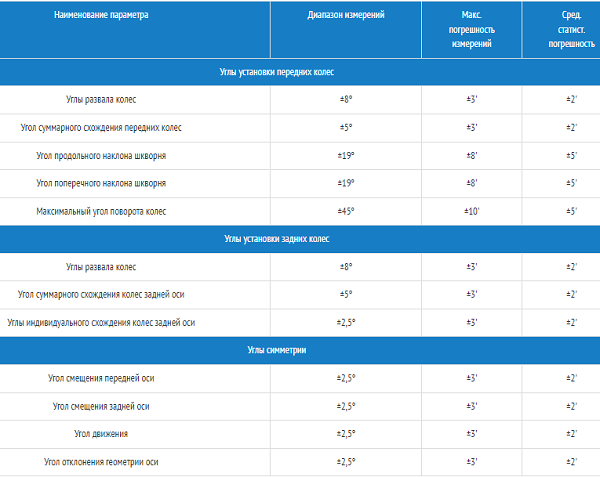Click the 'Угол поперечного наклона шкворня' row label

[x=101, y=184]
